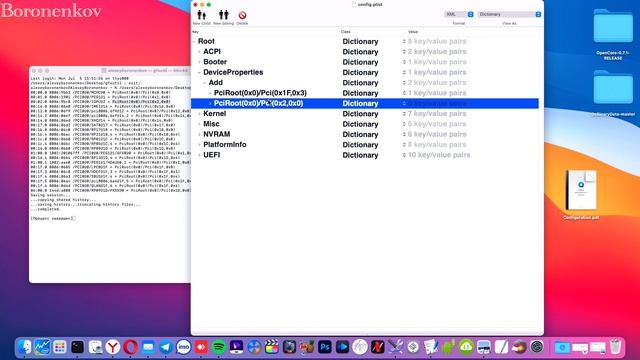
Task: Select the PciRoot(0x0)/Pci(0x2,0x0) row
Action: pyautogui.click(x=365, y=103)
